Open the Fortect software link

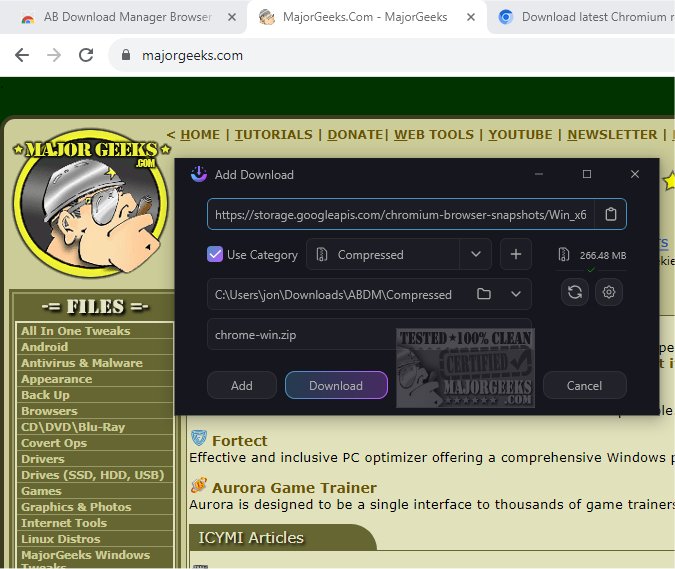pyautogui.click(x=239, y=441)
